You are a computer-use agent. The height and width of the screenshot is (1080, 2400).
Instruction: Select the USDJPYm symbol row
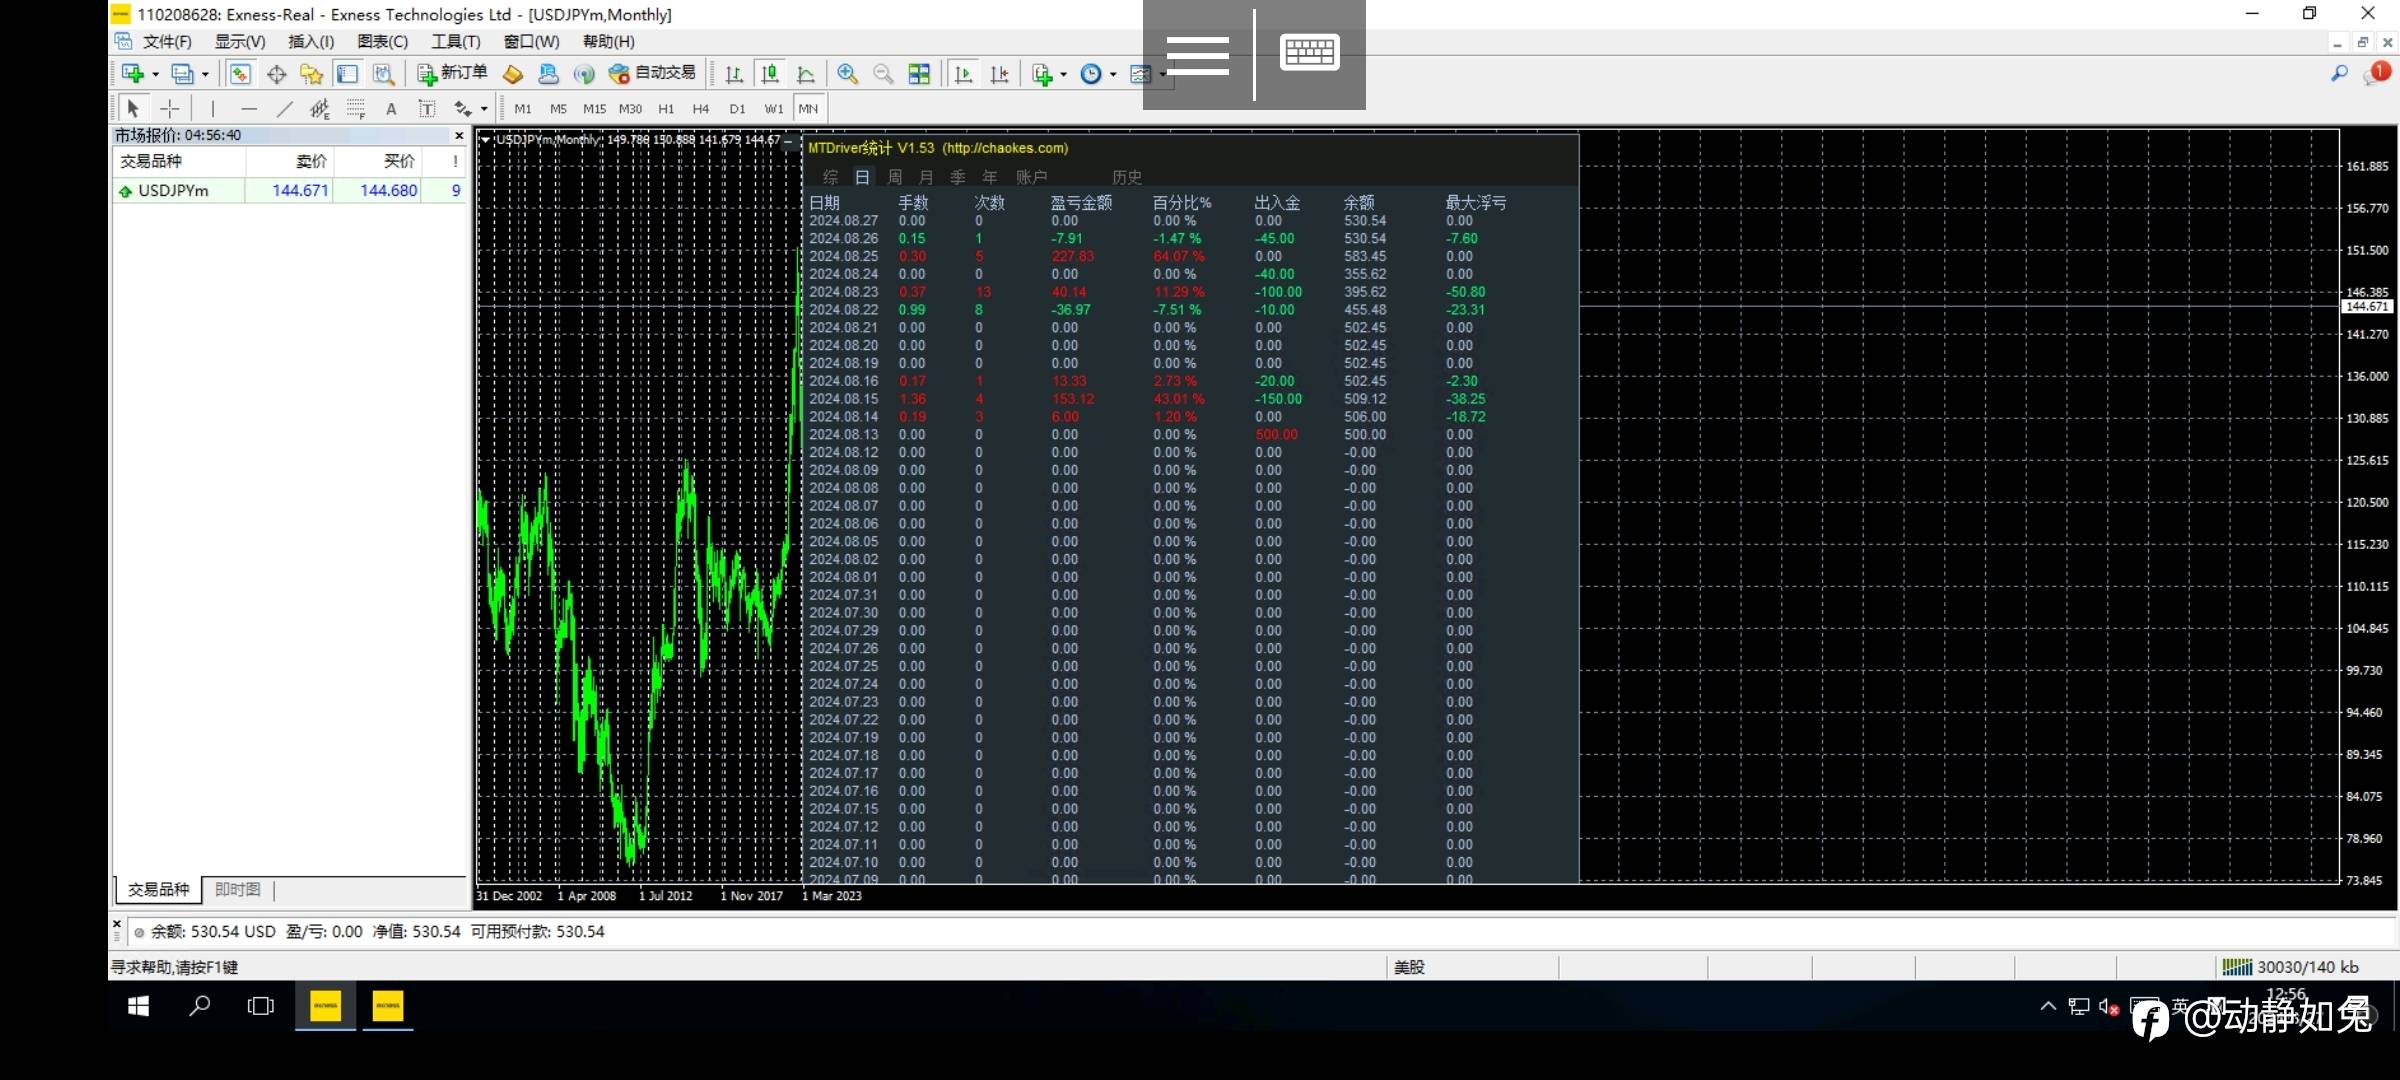[x=174, y=190]
